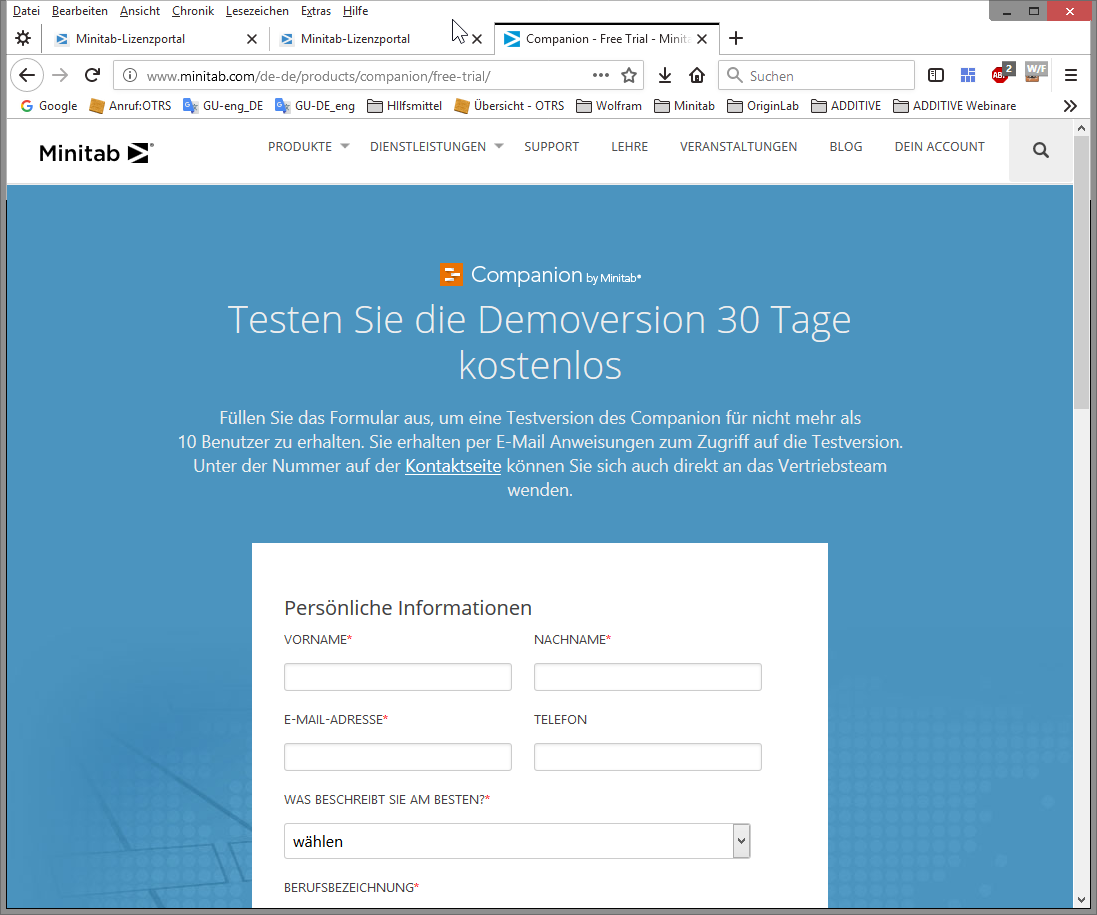The image size is (1097, 915).
Task: Open the Anruf:OTRS bookmark
Action: pos(130,106)
